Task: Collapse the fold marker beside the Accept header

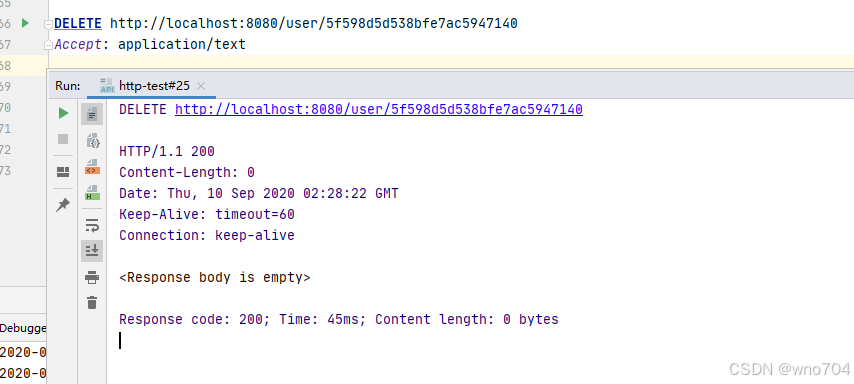Action: point(50,45)
